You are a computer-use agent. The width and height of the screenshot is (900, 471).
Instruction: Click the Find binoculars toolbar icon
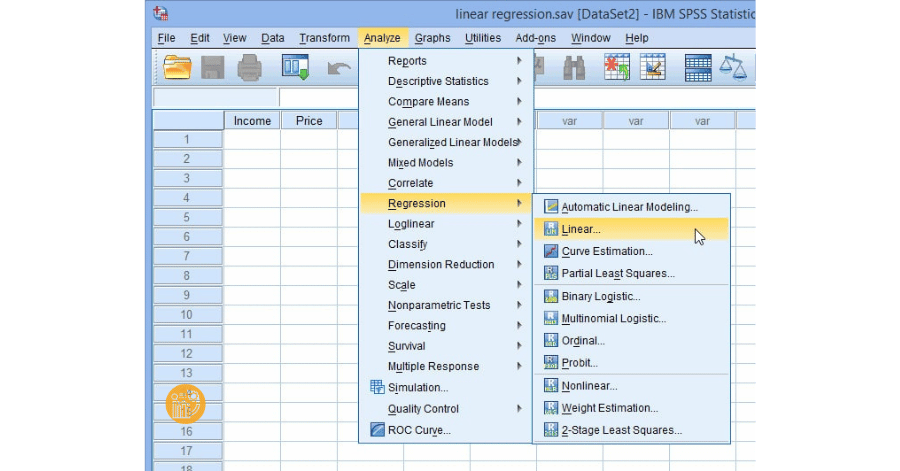click(x=573, y=68)
